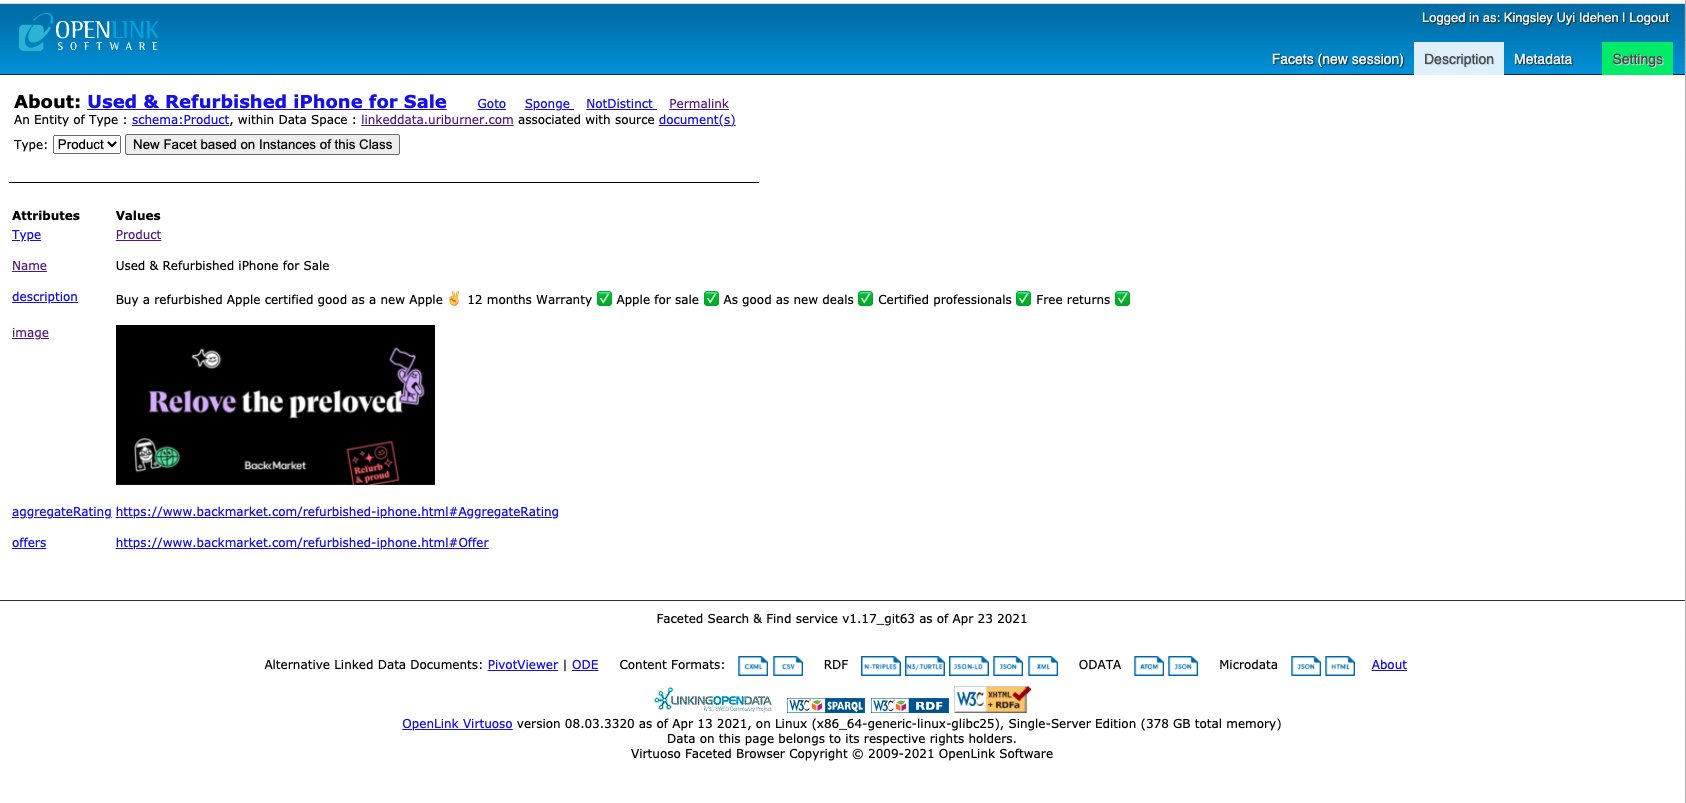
Task: Click the aggregateRating attribute link
Action: point(62,512)
